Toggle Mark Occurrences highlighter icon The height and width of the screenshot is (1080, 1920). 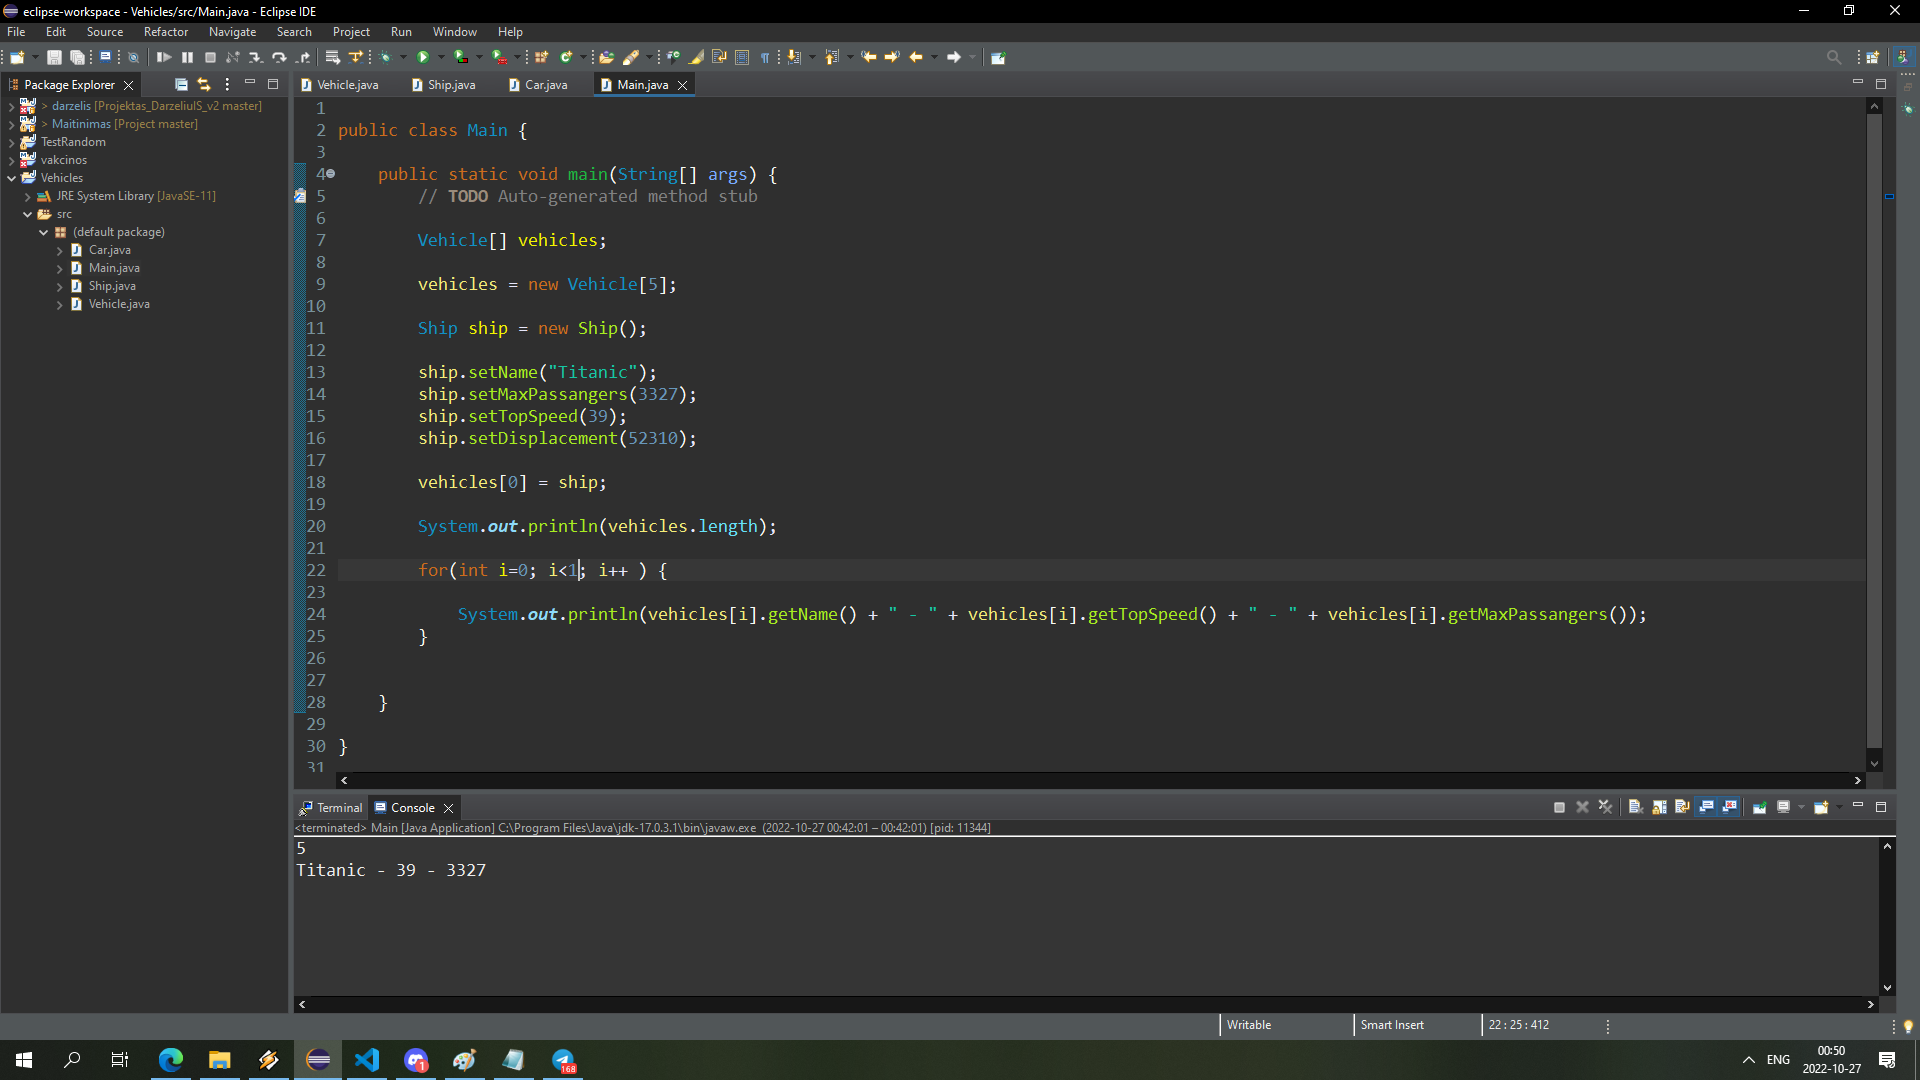(x=697, y=57)
